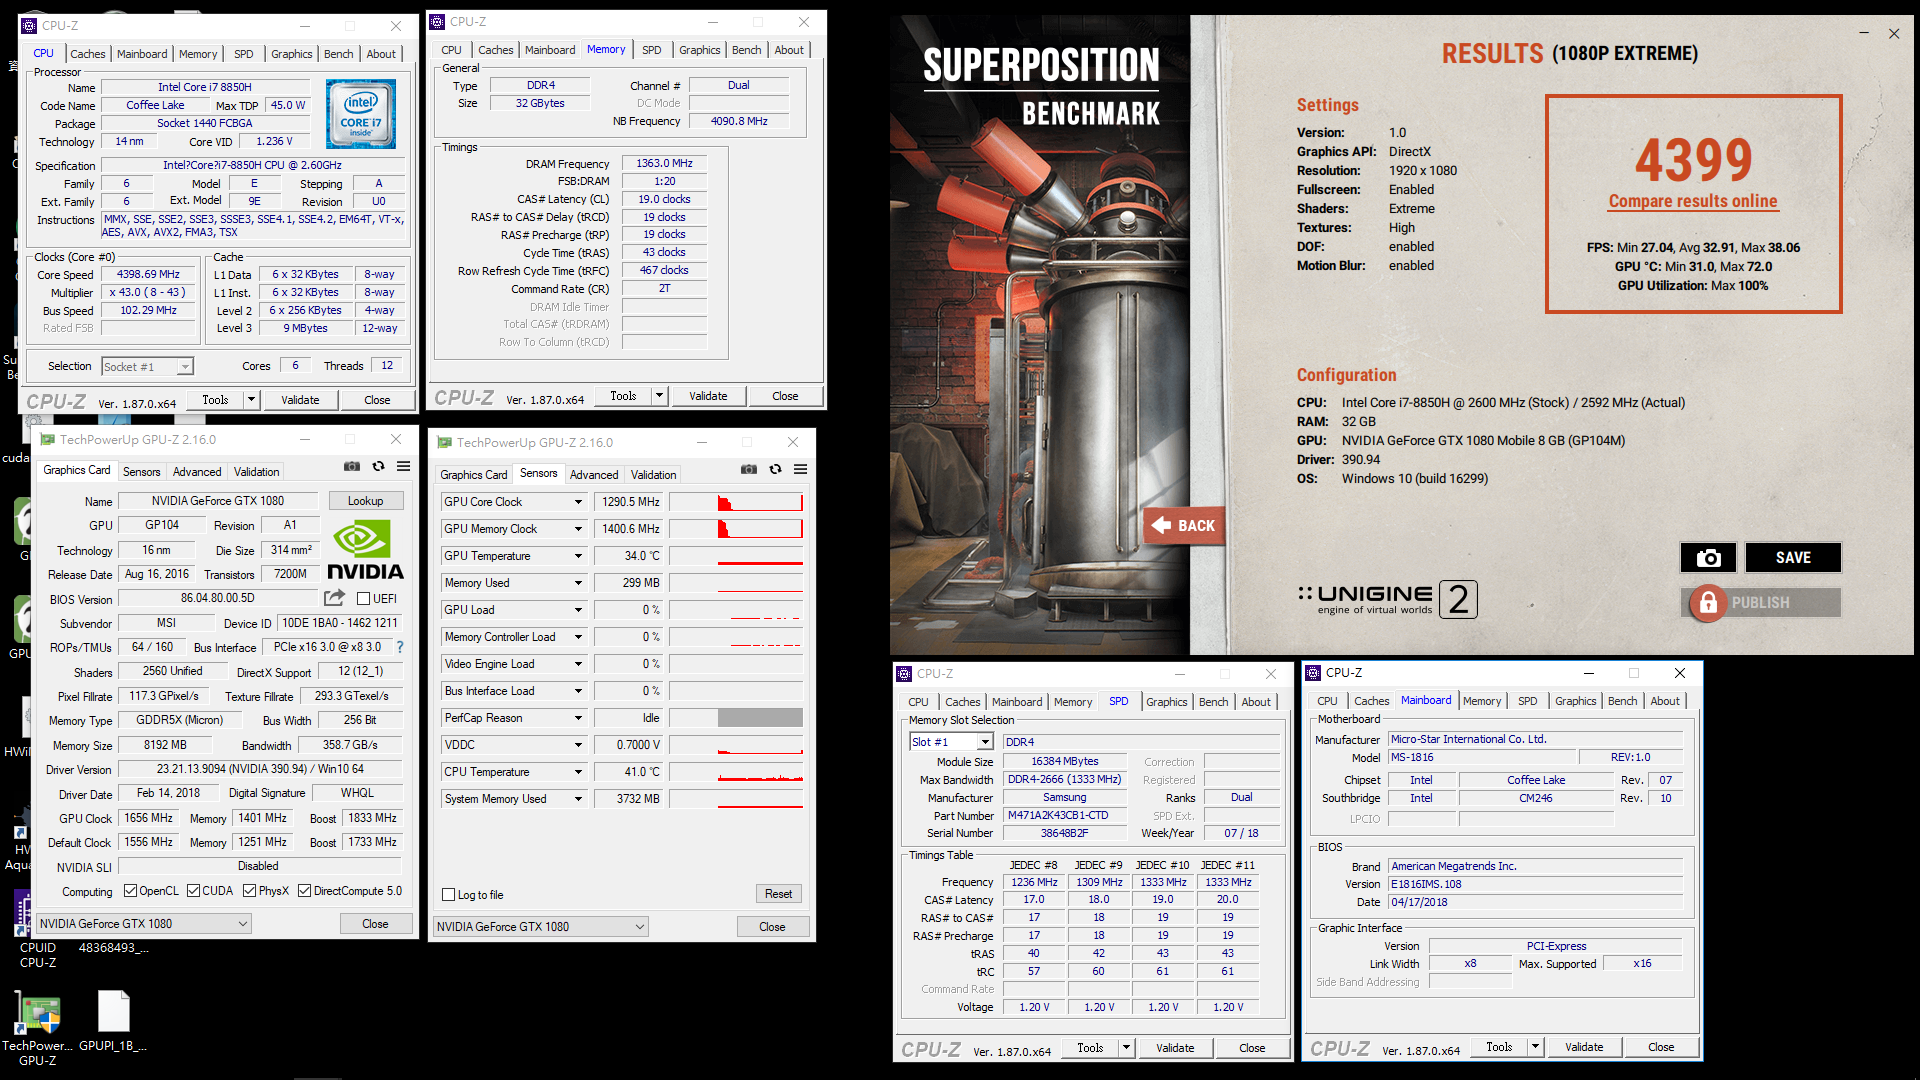This screenshot has width=1920, height=1080.
Task: Click the CPU-Z Memory window title icon
Action: point(437,21)
